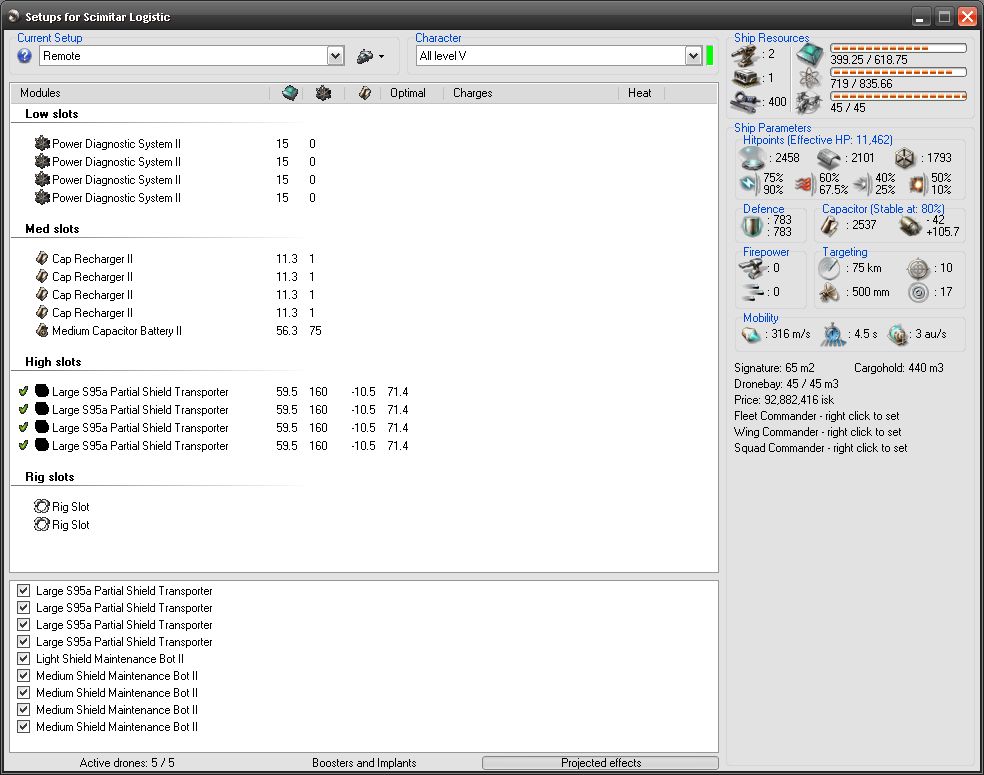Select the second empty Rig Slot
The image size is (984, 775).
click(62, 525)
